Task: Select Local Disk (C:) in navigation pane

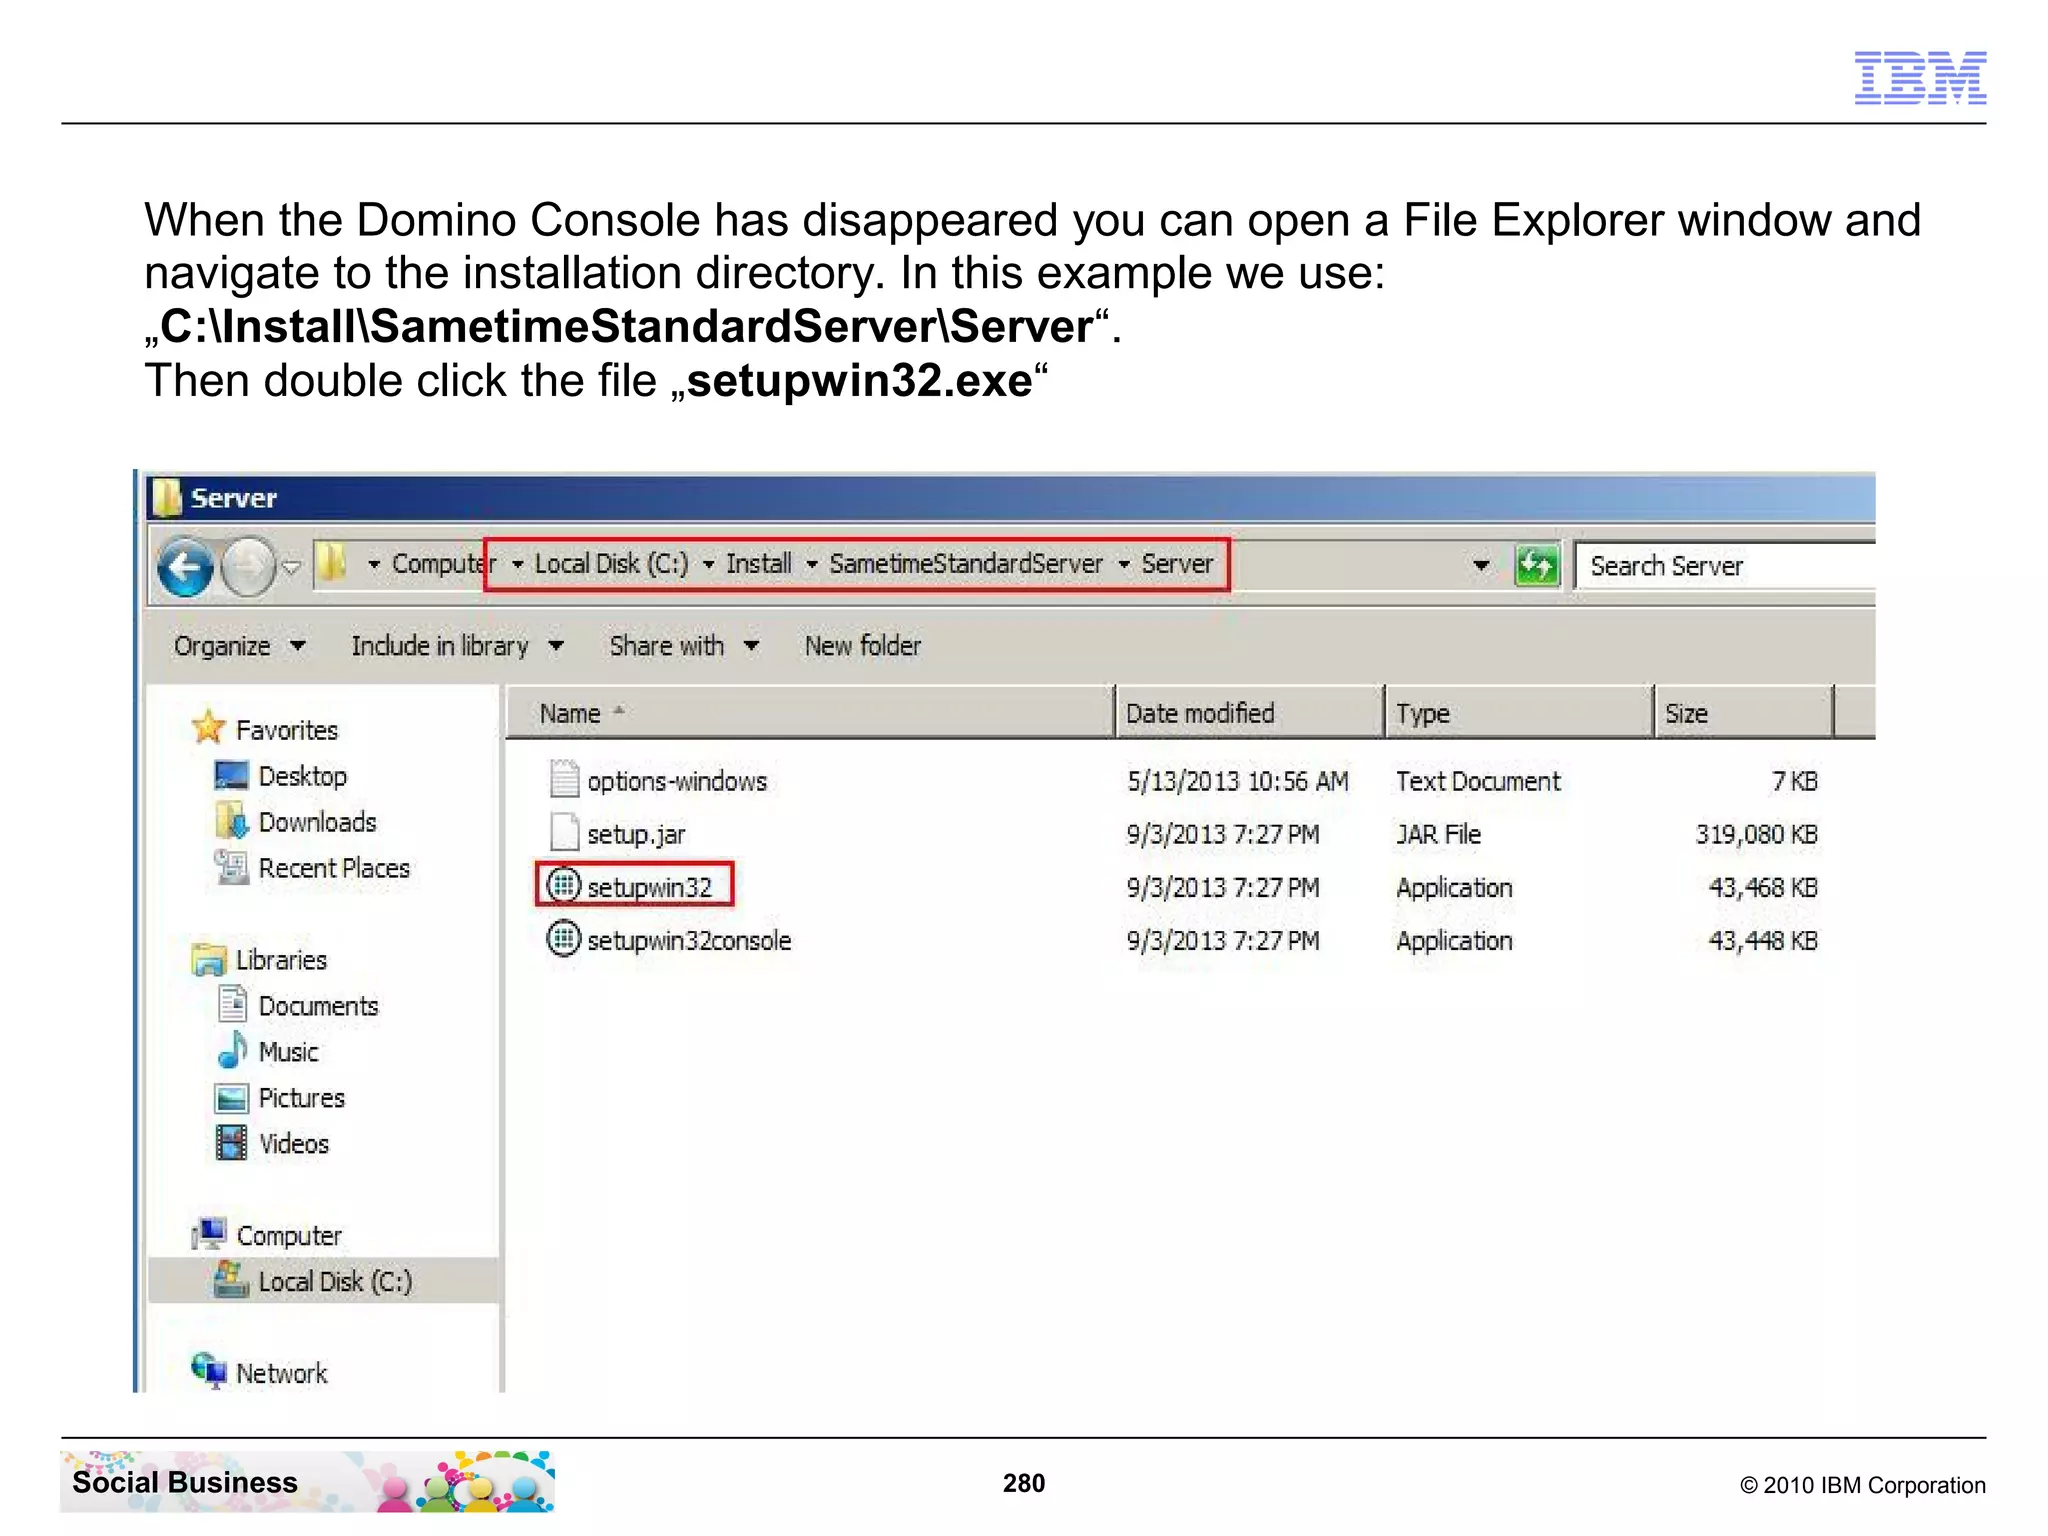Action: 335,1283
